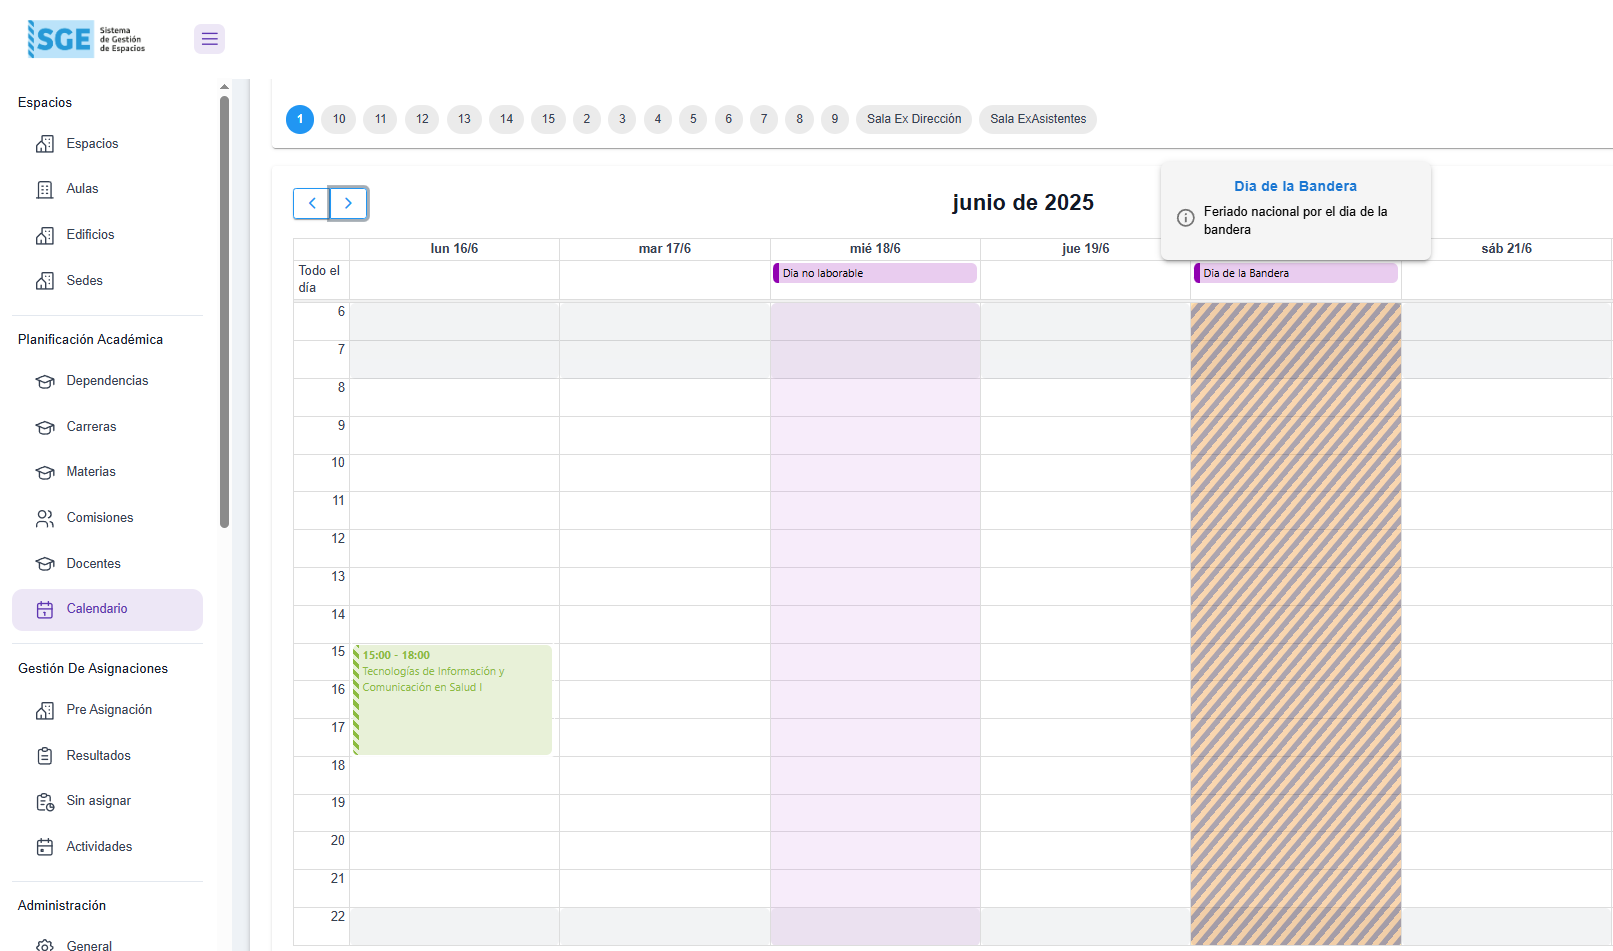
Task: Click the sáb 21/6 column header
Action: point(1506,249)
